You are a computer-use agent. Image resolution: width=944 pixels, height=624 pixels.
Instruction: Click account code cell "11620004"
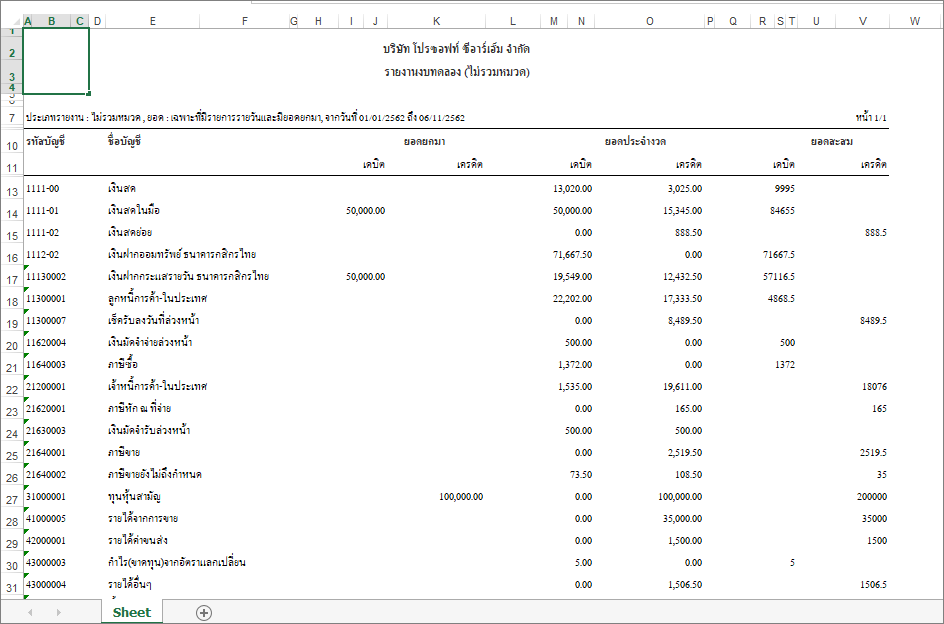(x=46, y=343)
